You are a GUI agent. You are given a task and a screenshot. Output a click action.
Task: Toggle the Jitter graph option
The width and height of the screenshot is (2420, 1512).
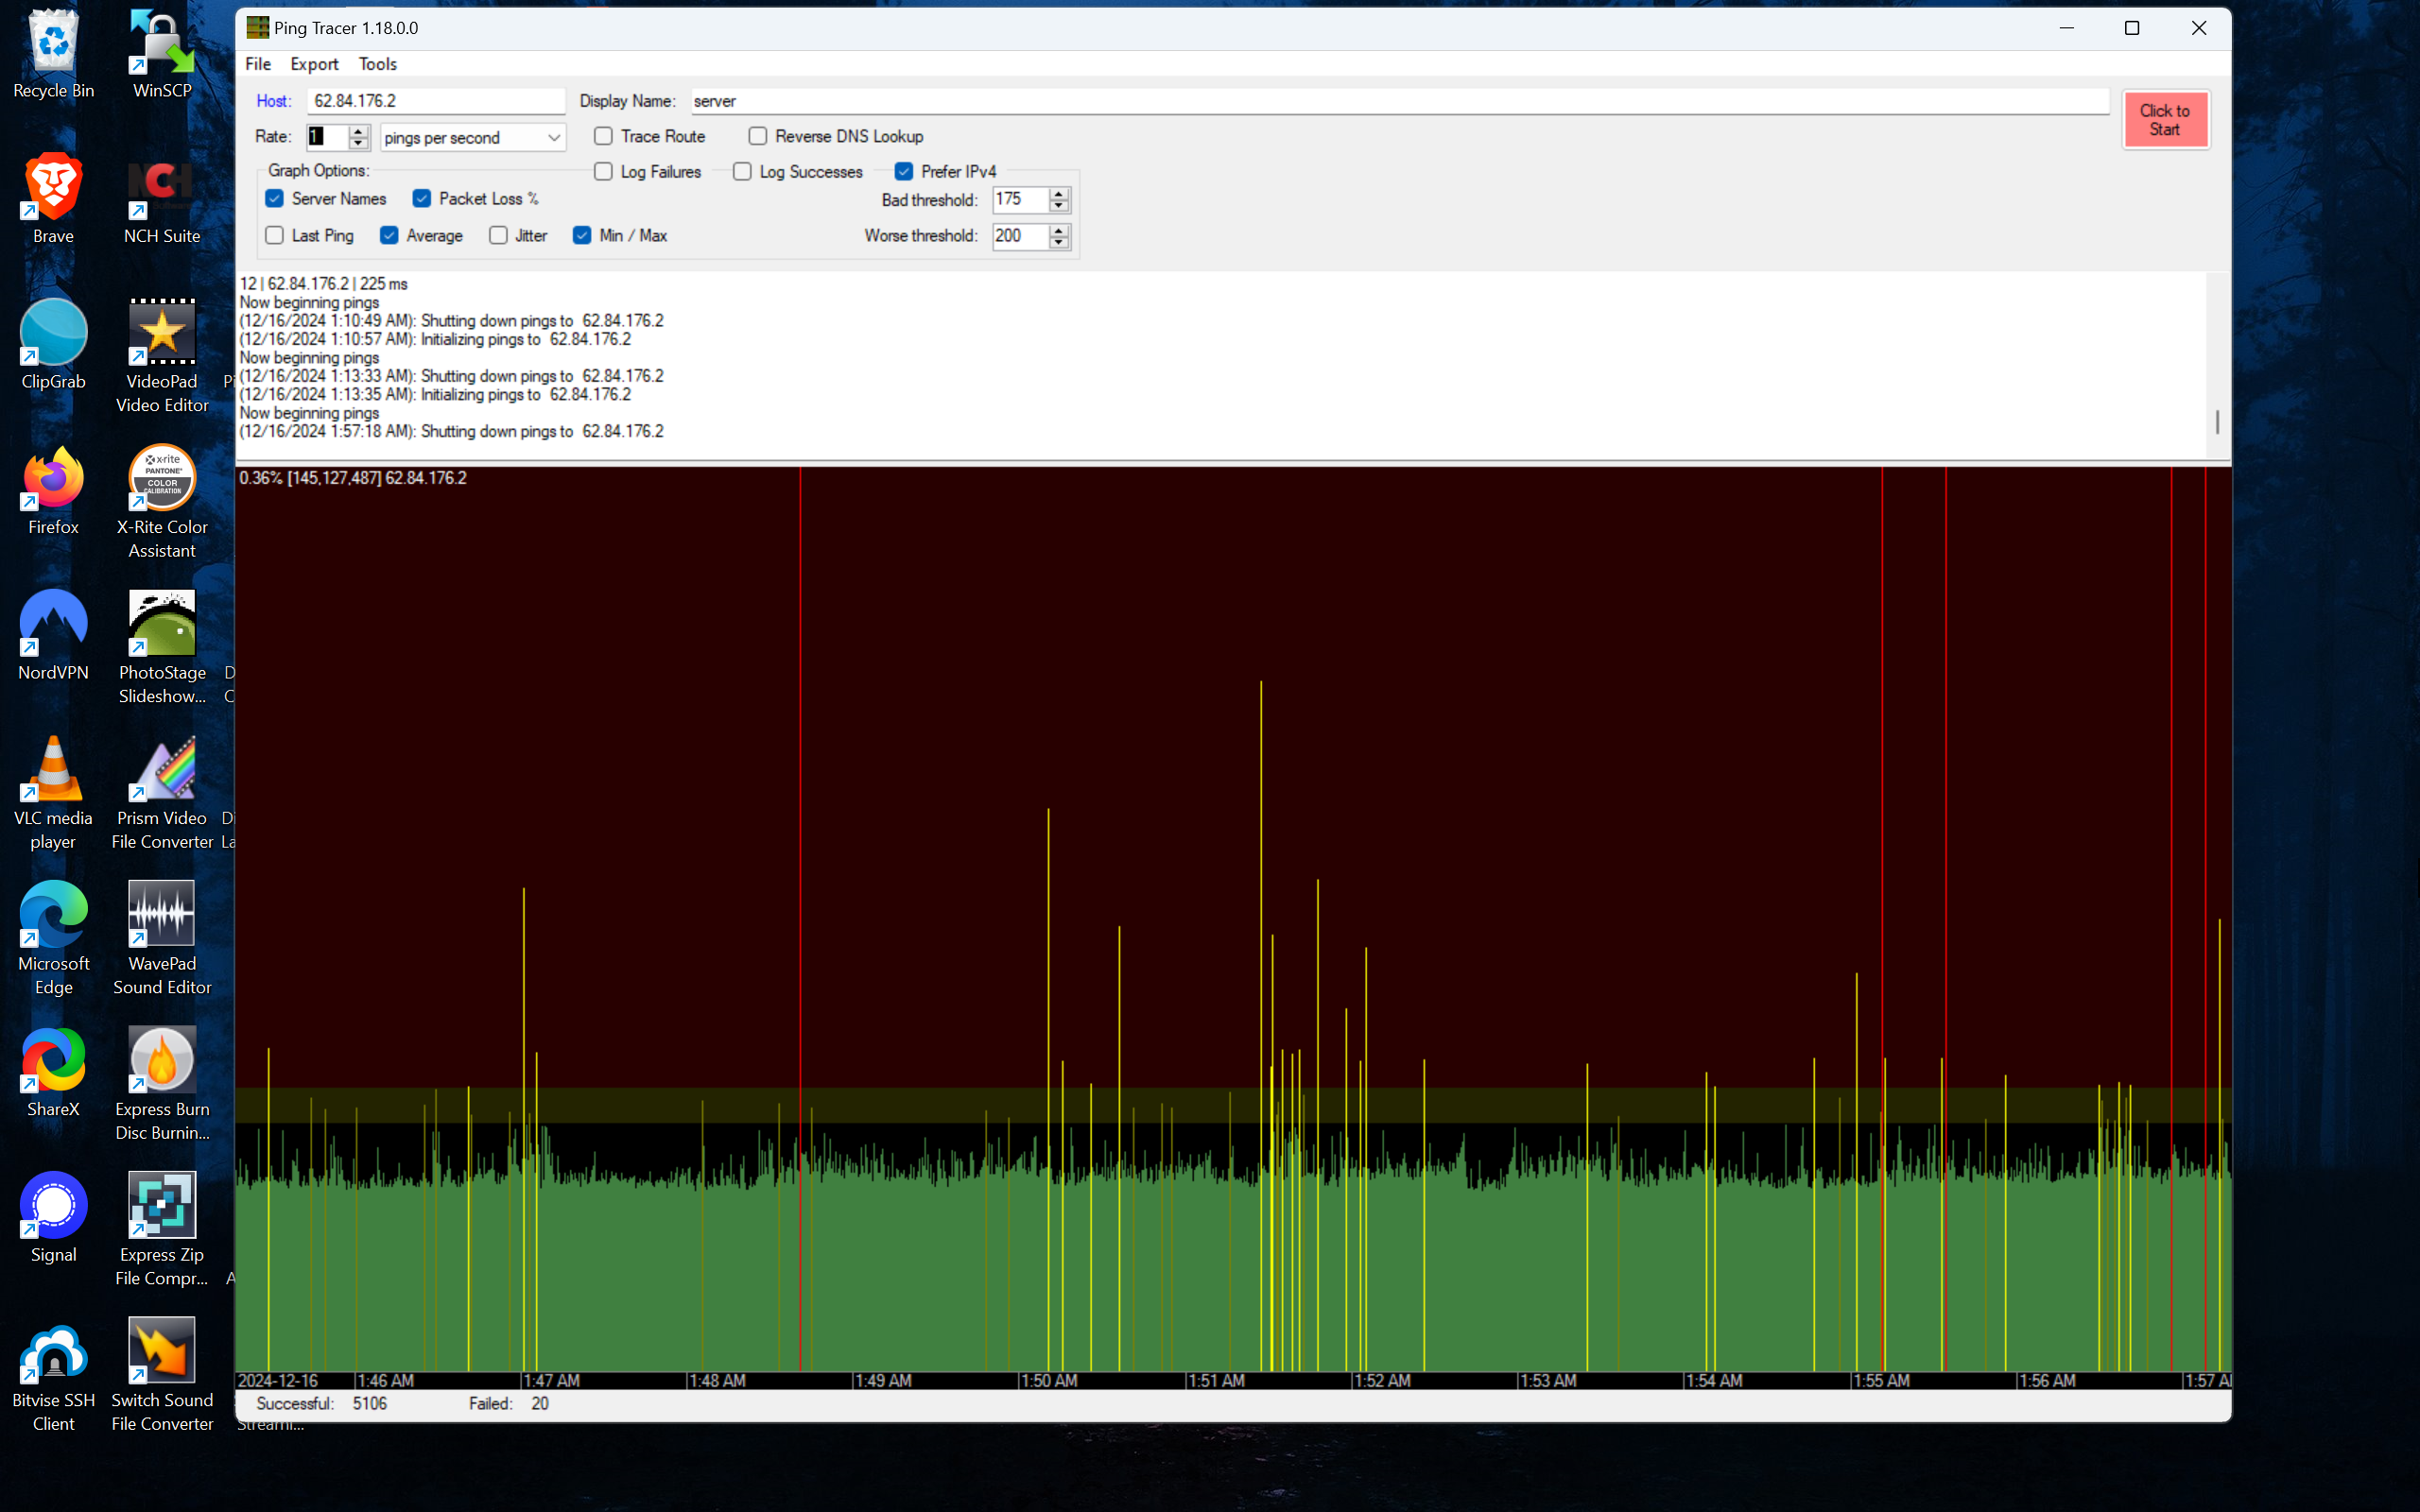coord(498,235)
